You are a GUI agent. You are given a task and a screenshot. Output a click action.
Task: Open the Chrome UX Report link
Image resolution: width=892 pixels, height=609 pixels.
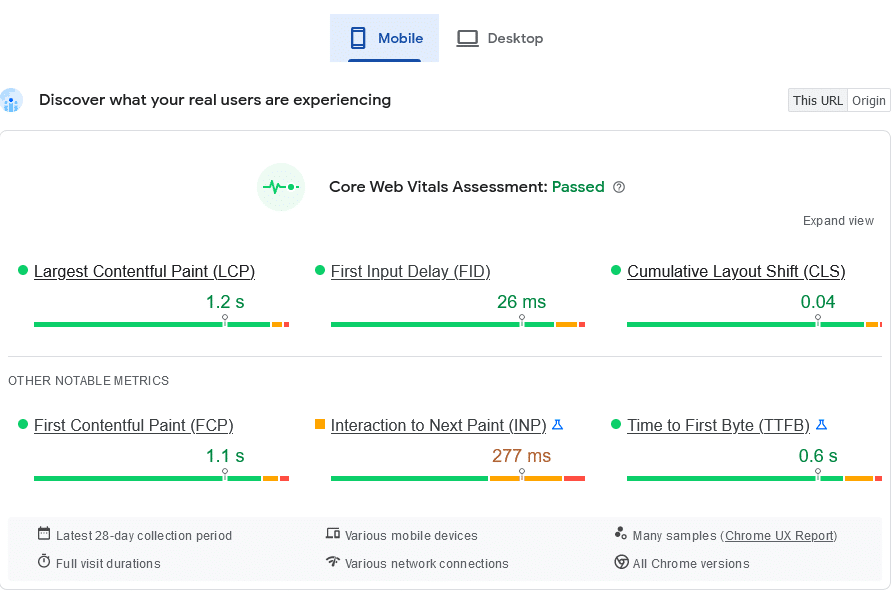779,535
